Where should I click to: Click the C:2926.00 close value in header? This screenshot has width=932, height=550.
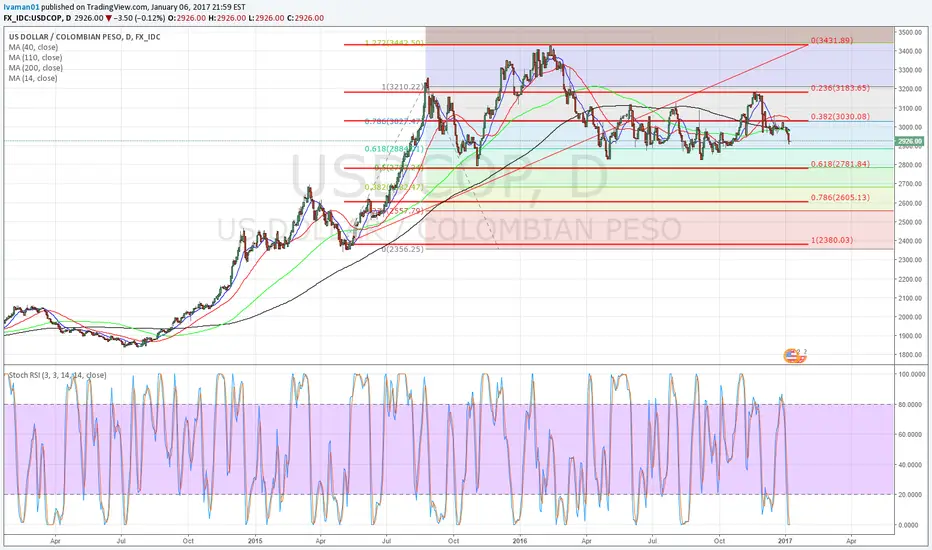click(305, 18)
